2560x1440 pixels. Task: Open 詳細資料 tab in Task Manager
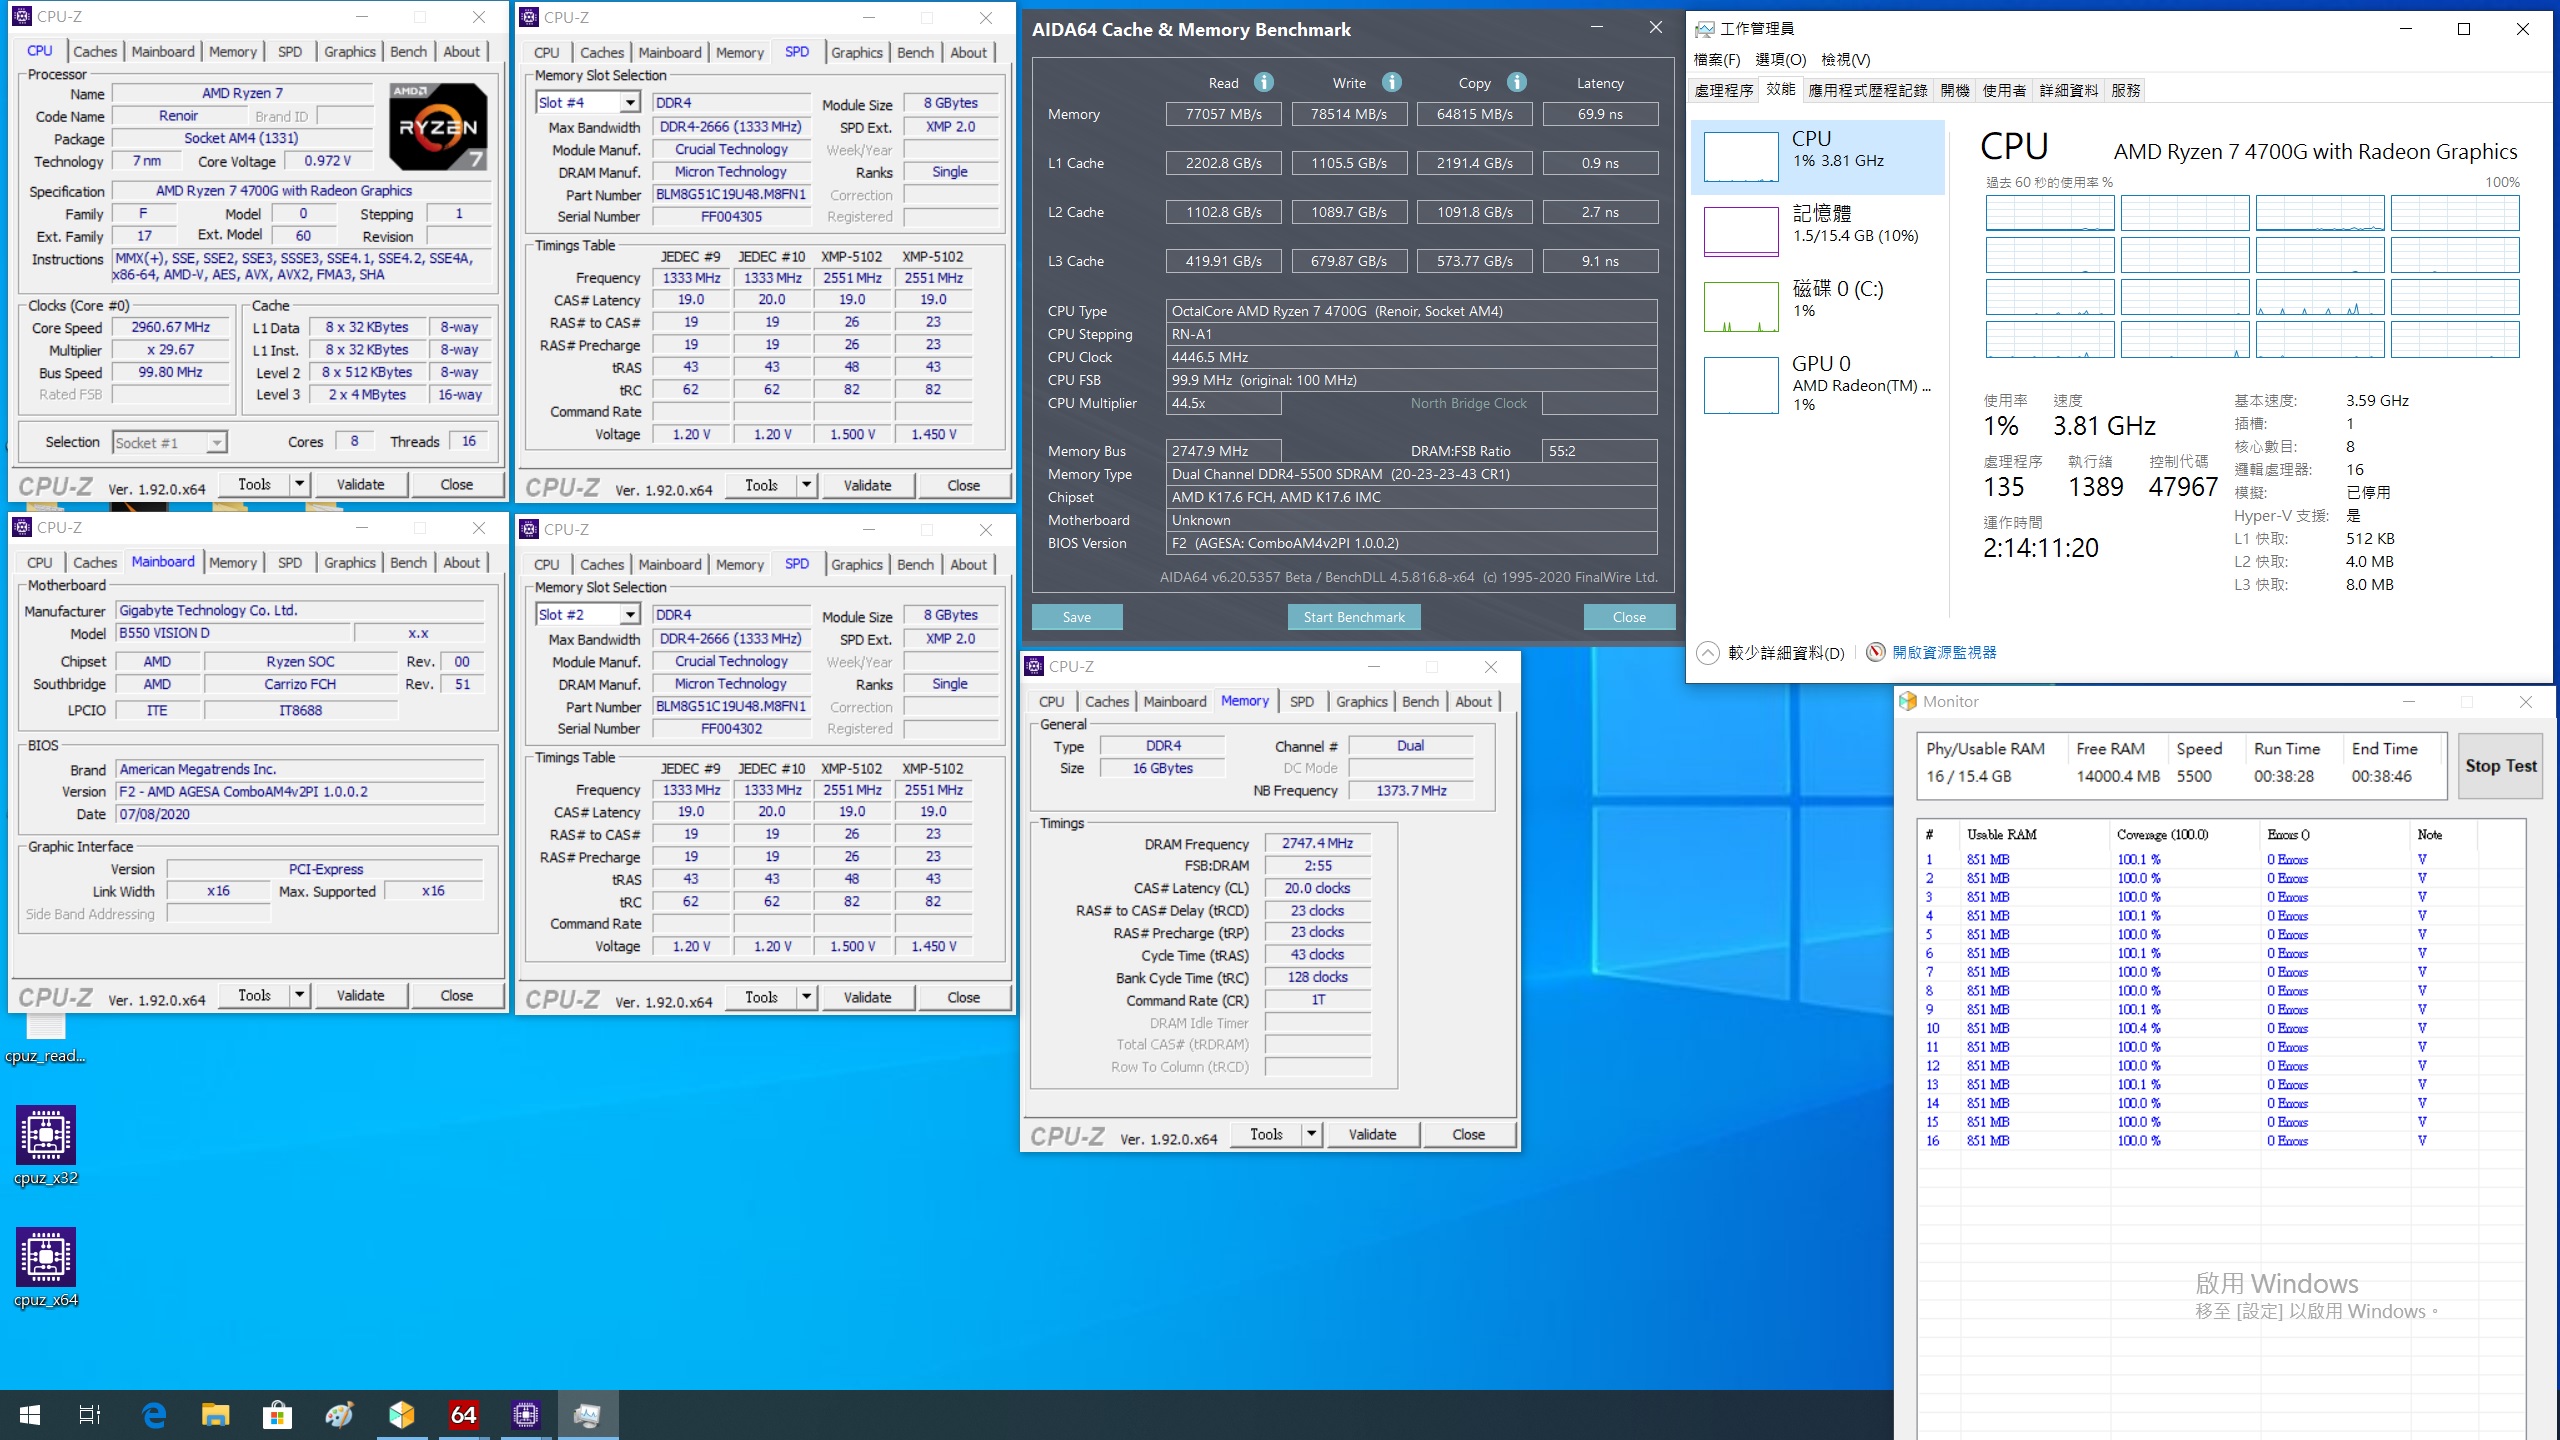pyautogui.click(x=2068, y=90)
